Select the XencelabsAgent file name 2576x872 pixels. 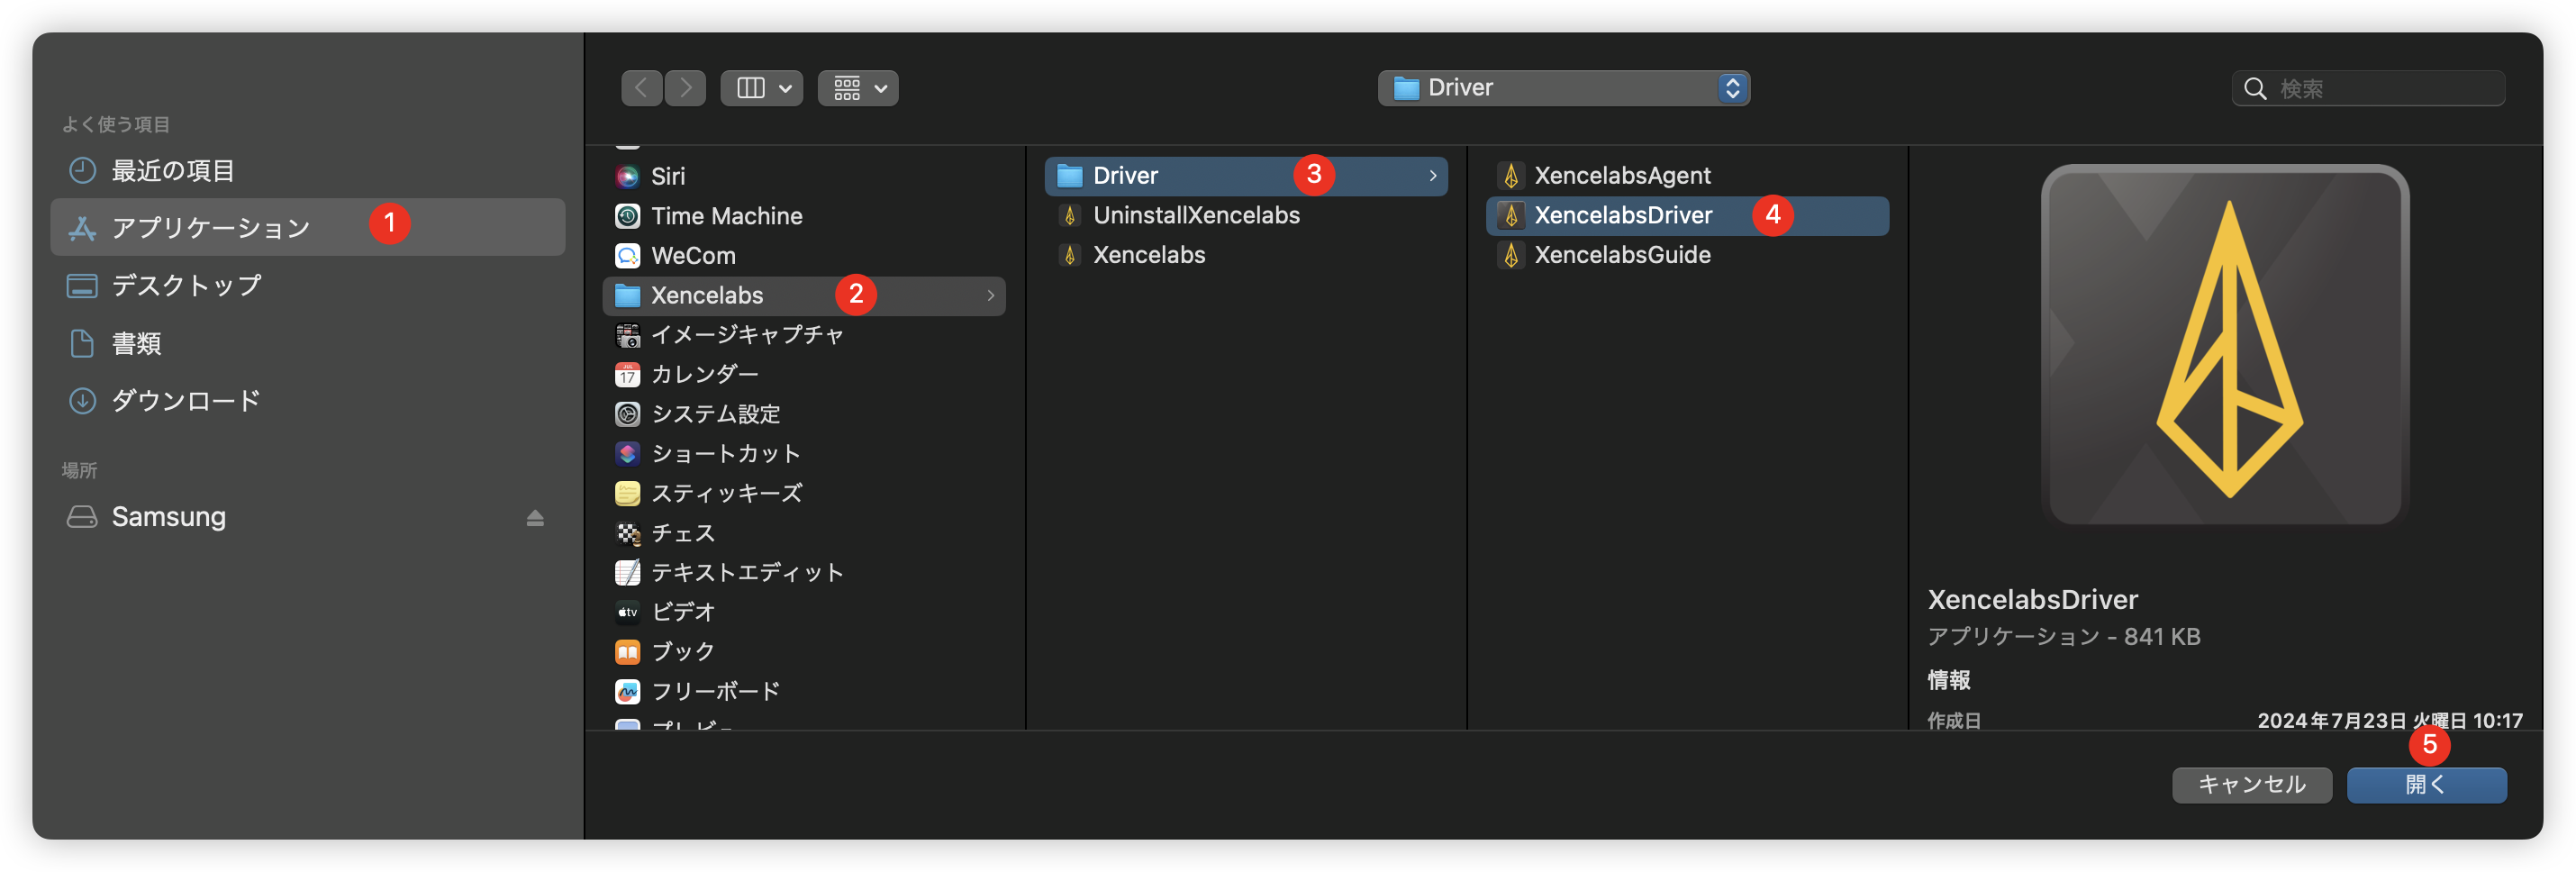(1622, 176)
